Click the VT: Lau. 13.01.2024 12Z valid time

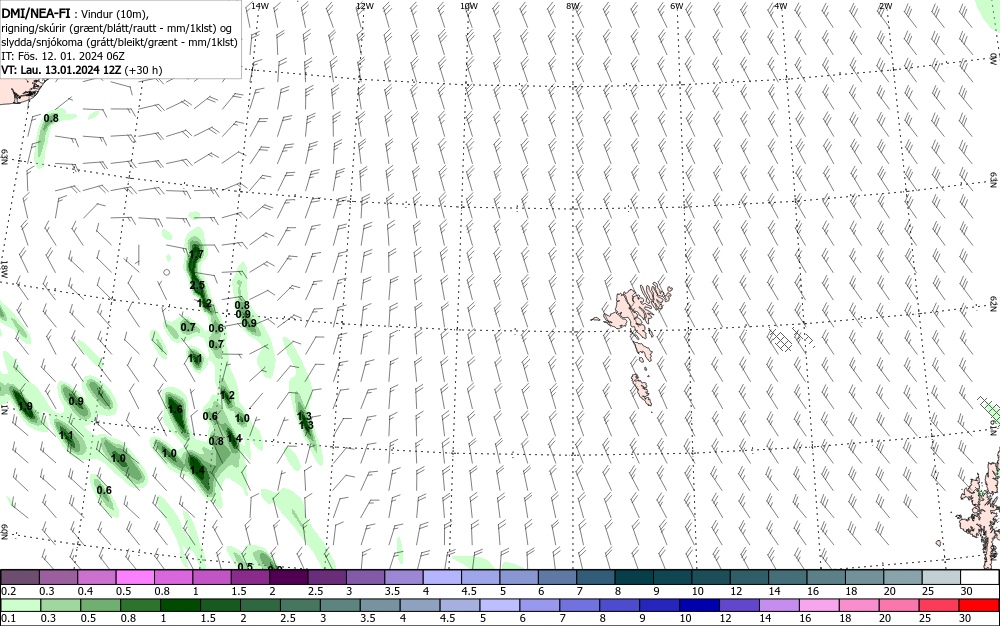(x=61, y=69)
